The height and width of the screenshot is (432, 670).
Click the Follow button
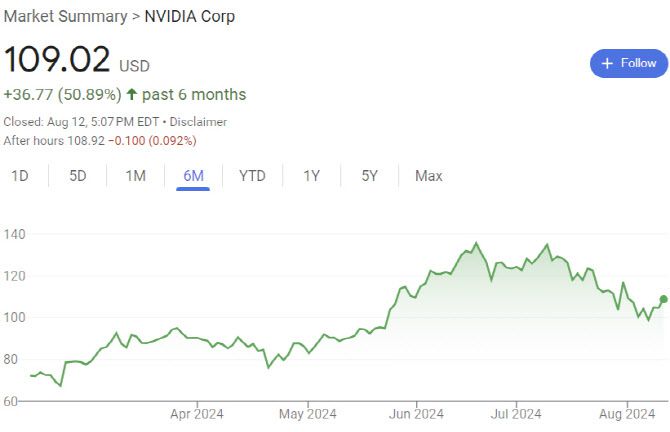coord(629,63)
